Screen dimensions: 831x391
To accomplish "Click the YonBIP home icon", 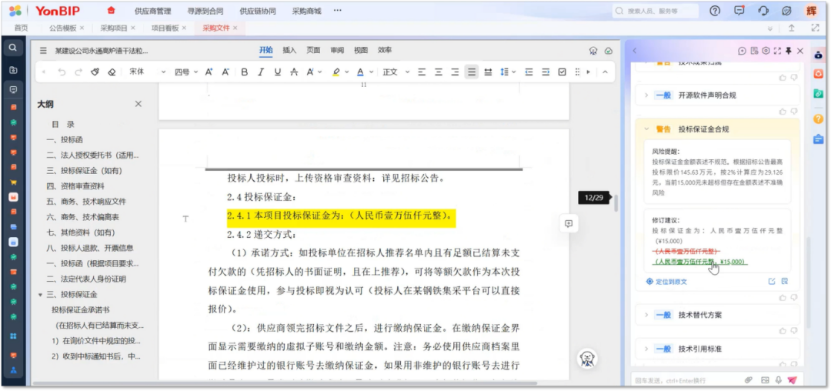I will coord(111,11).
